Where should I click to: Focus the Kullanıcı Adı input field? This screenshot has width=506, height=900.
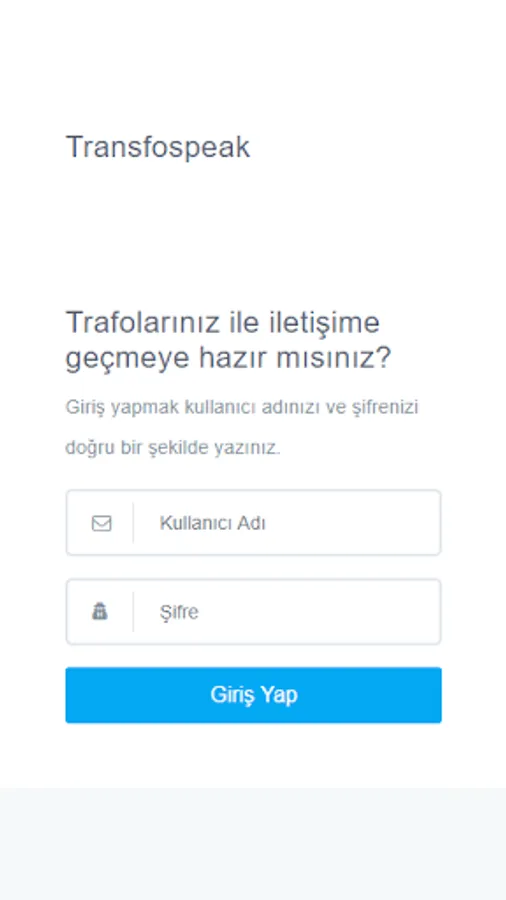(254, 523)
